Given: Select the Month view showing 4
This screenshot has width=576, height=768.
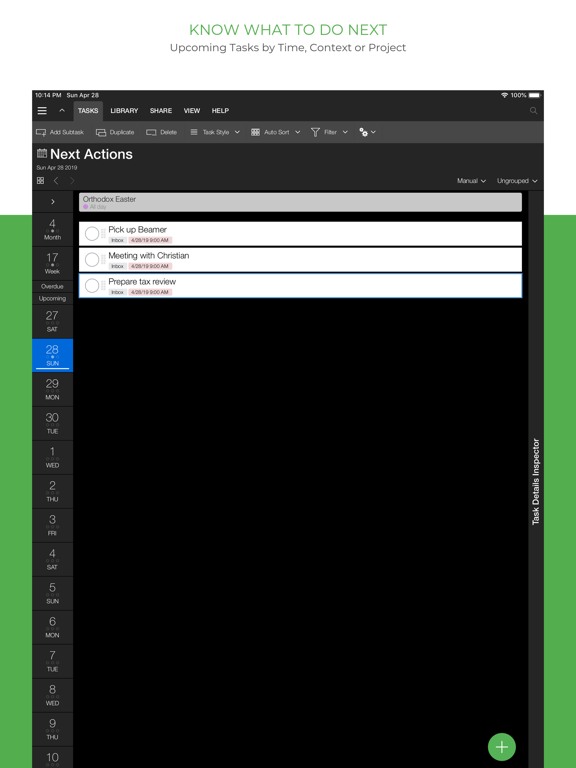Looking at the screenshot, I should point(52,230).
